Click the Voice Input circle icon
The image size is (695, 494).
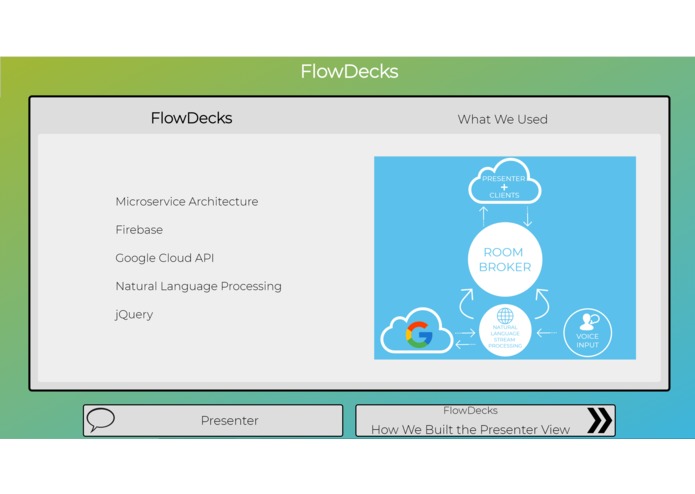pyautogui.click(x=587, y=332)
